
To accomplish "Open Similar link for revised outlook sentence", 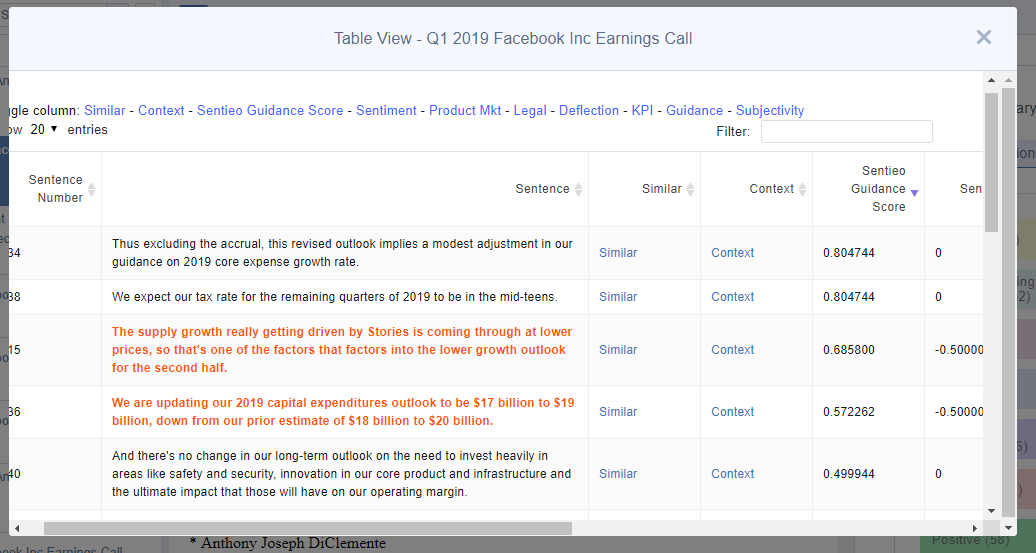I will (x=618, y=252).
